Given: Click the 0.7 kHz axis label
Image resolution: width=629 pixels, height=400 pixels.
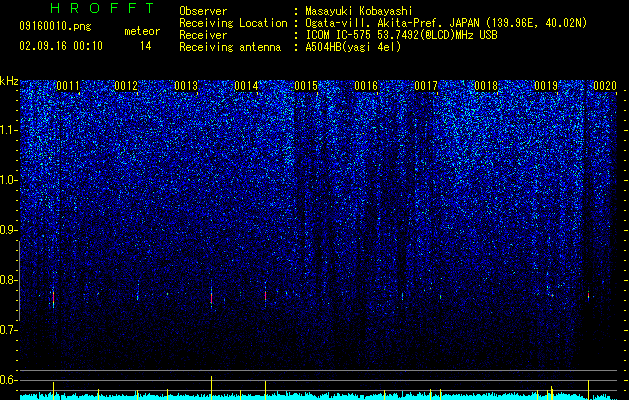Looking at the screenshot, I should (x=9, y=330).
